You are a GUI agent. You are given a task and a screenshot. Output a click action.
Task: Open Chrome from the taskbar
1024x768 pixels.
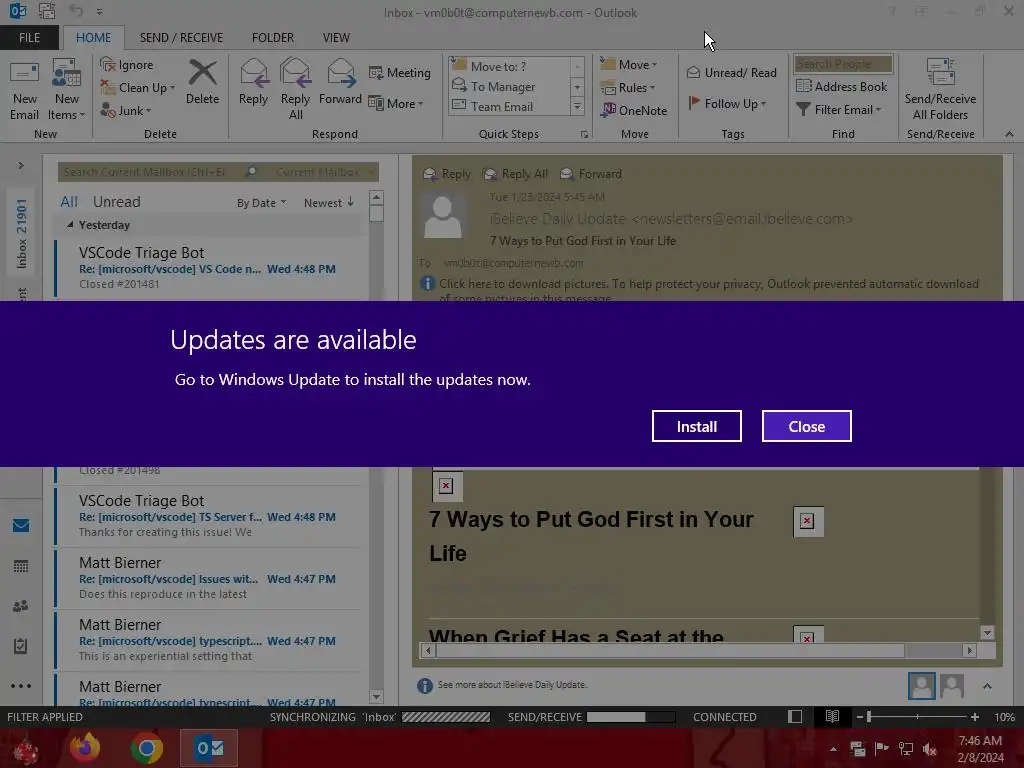click(x=146, y=748)
